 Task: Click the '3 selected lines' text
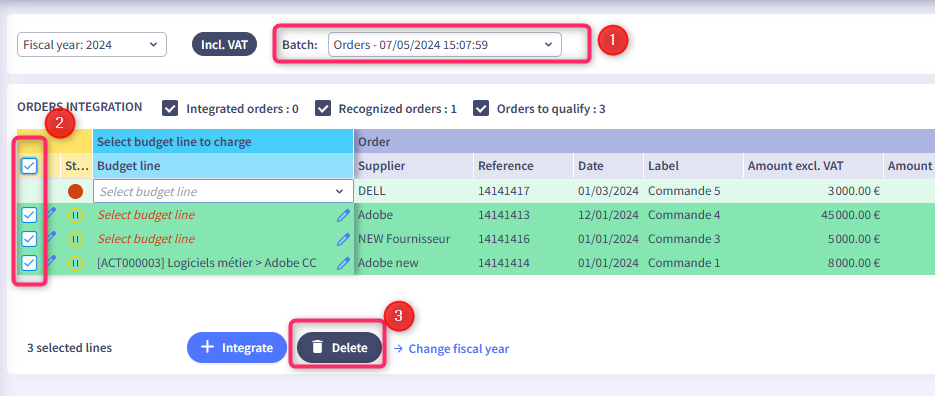point(69,348)
